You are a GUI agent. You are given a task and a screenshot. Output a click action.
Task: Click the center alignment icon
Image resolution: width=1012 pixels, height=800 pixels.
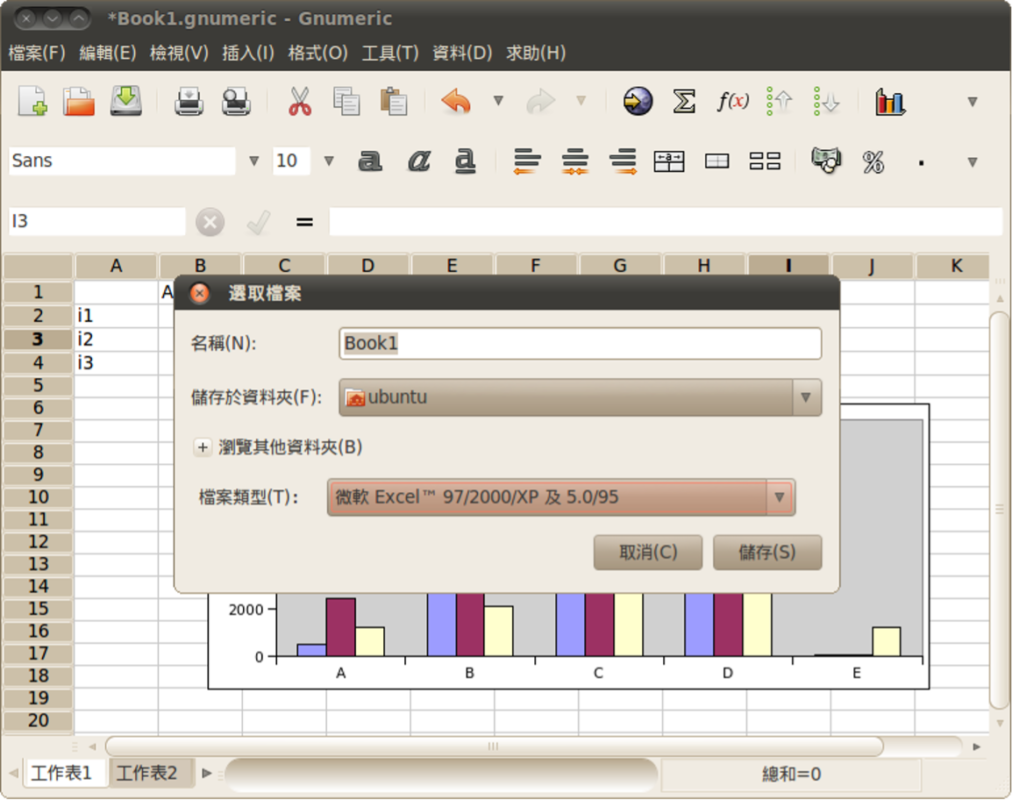pos(574,161)
